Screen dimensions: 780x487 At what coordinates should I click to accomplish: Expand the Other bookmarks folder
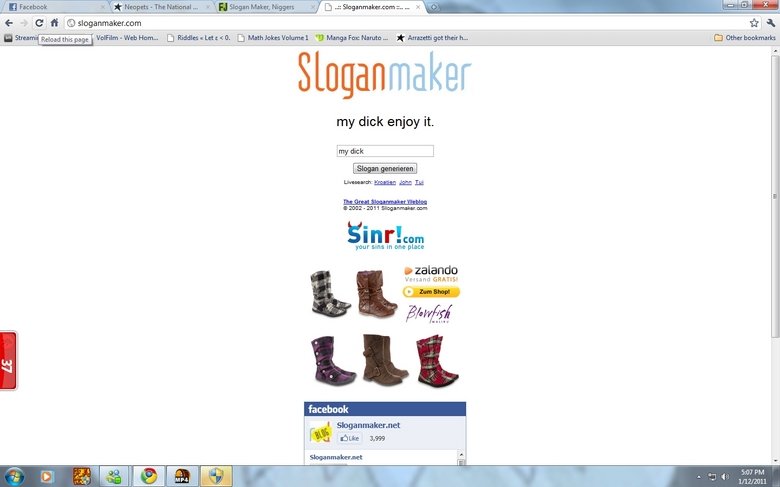(x=745, y=38)
